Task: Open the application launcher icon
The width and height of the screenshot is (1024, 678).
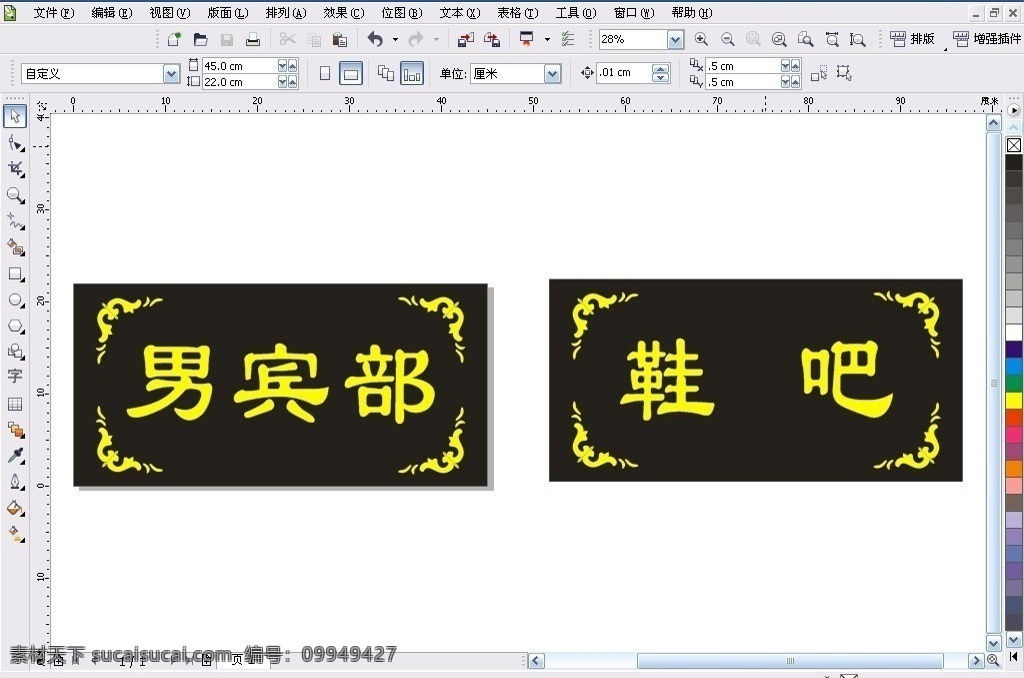Action: [526, 39]
